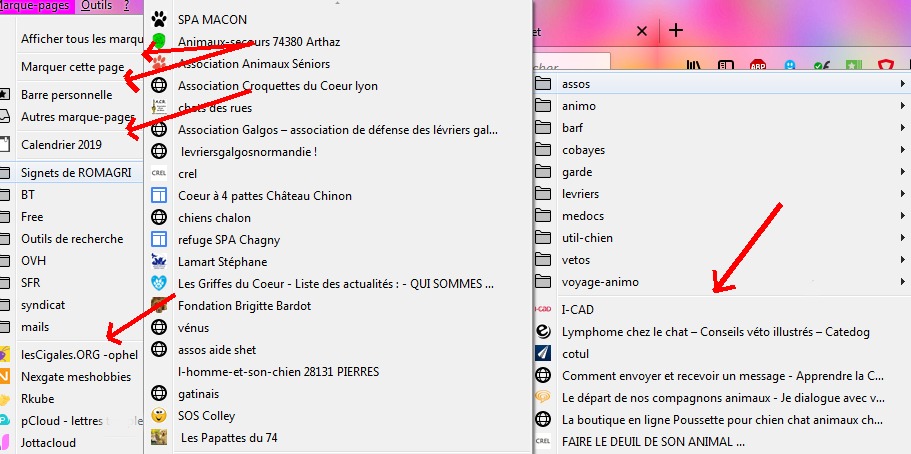Toggle the sidebar toolbar icon in Firefox
This screenshot has height=454, width=911.
click(726, 65)
